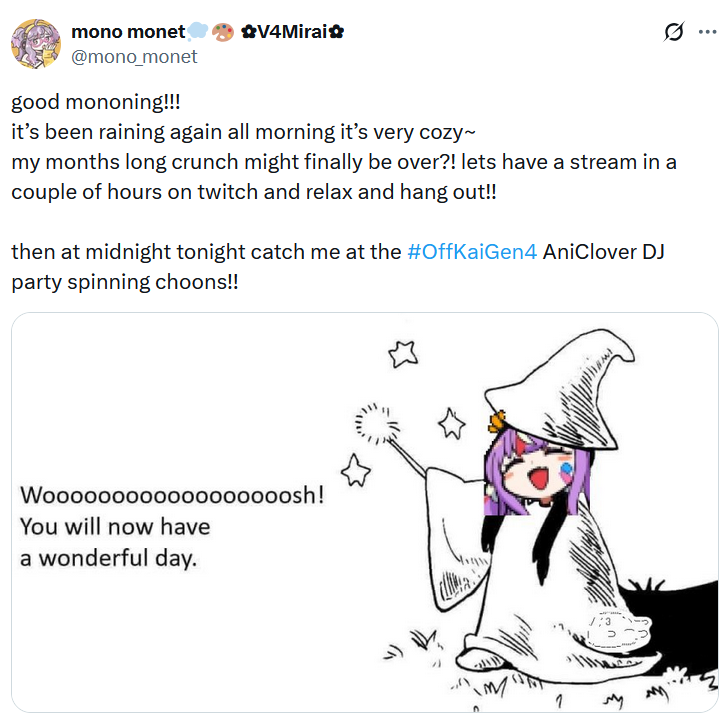Follow the #OffKaiGen4 hashtag link

[472, 252]
